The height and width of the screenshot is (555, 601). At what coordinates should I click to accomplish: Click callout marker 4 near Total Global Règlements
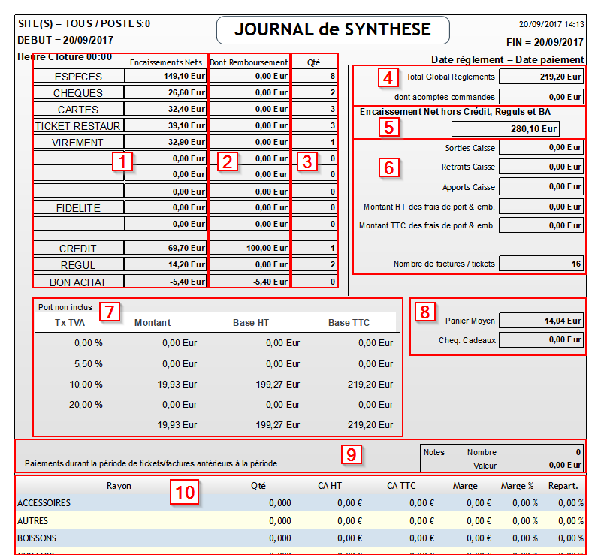[x=388, y=77]
